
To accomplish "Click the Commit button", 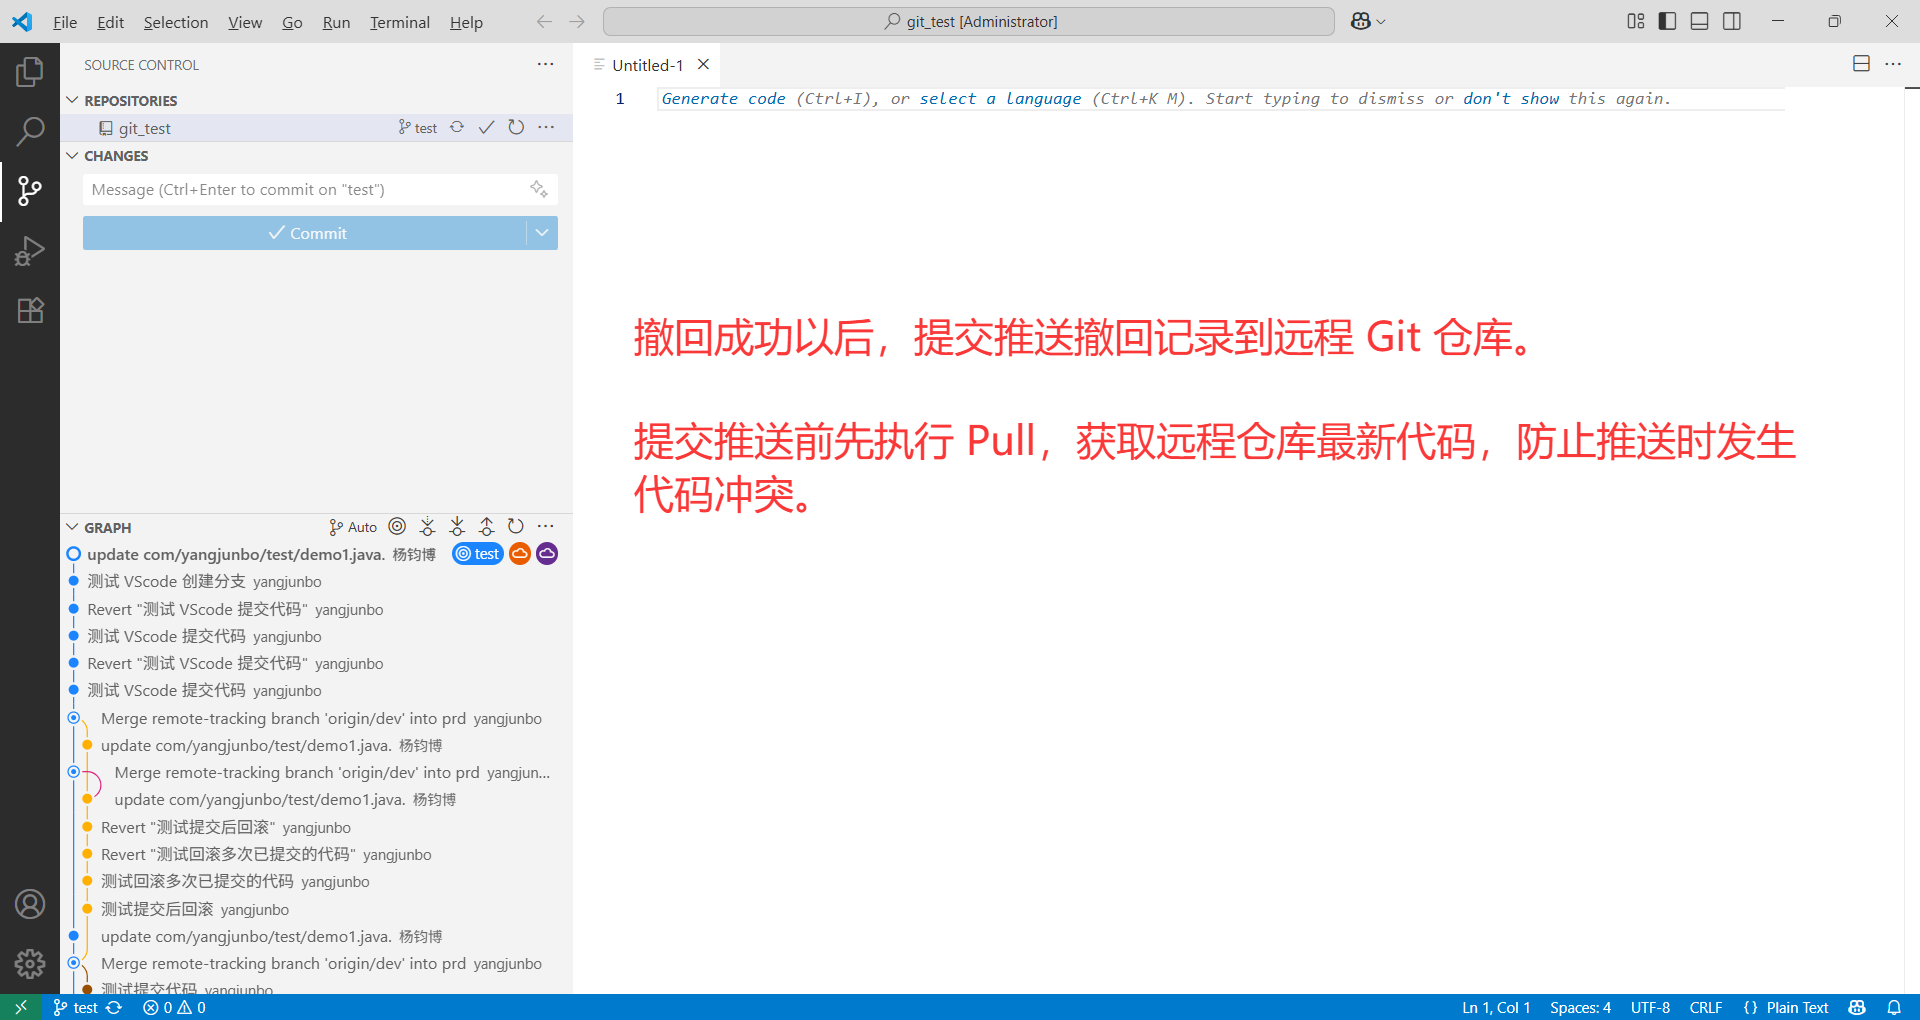I will click(308, 233).
